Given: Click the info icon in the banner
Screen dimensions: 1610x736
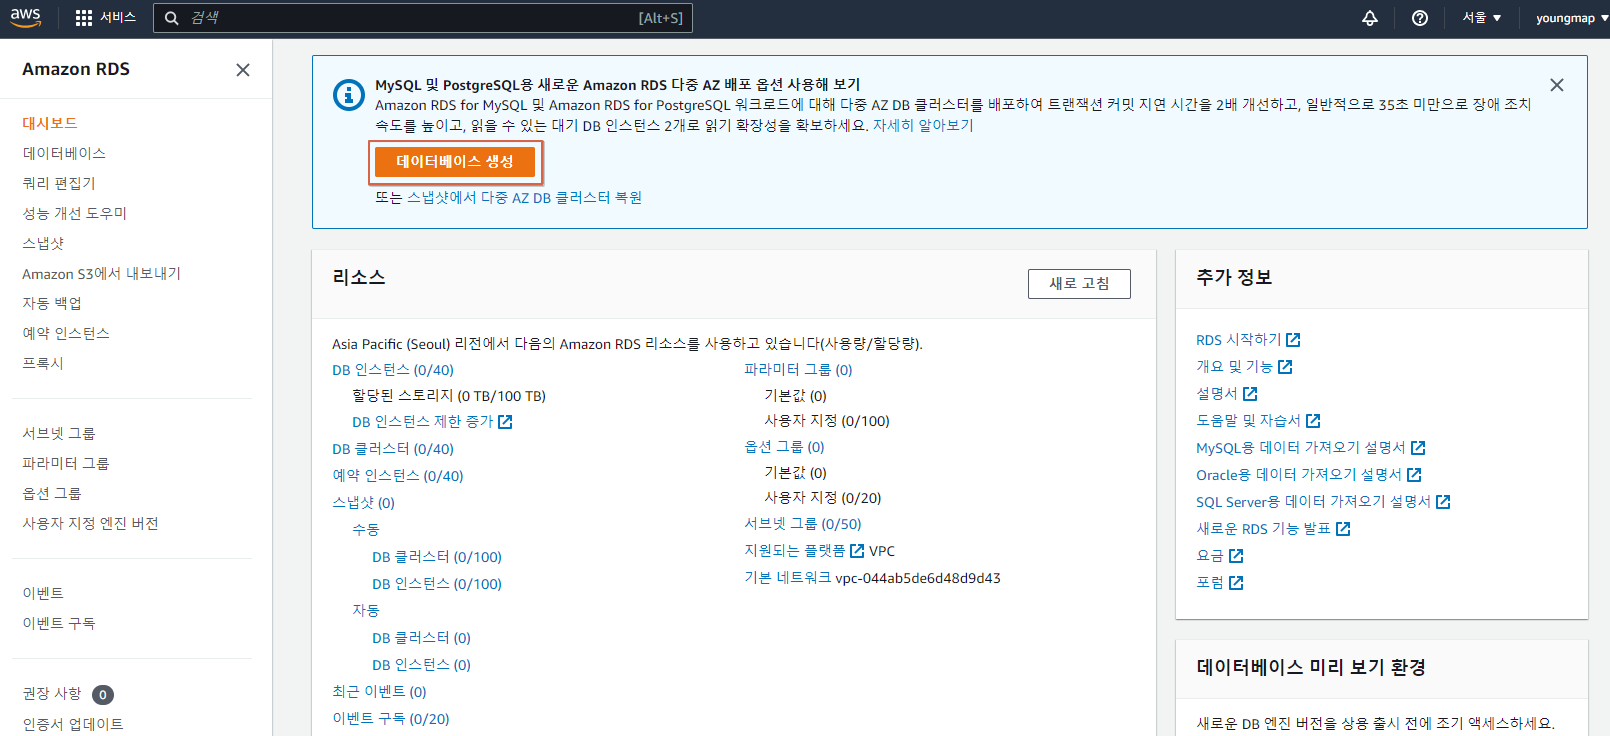Looking at the screenshot, I should click(x=348, y=95).
